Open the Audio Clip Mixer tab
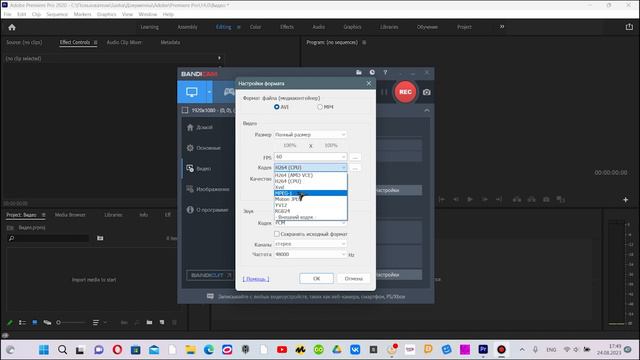This screenshot has height=360, width=640. [x=124, y=42]
